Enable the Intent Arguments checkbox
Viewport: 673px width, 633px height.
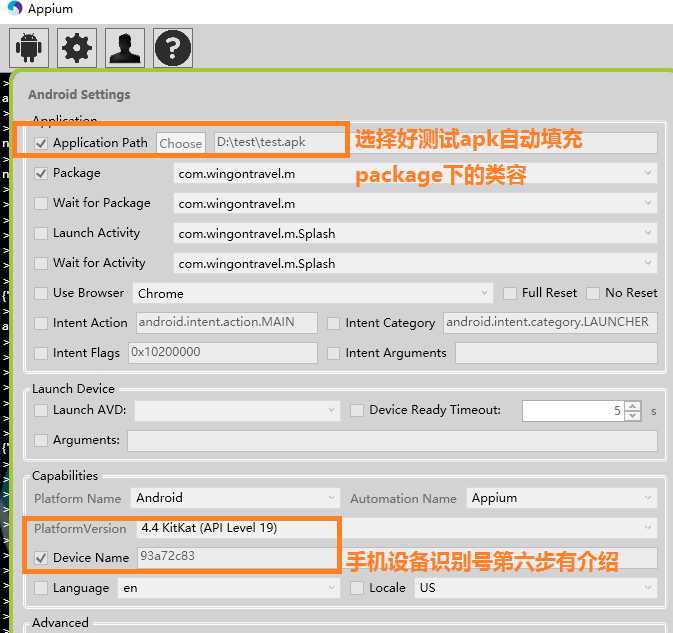pyautogui.click(x=333, y=353)
